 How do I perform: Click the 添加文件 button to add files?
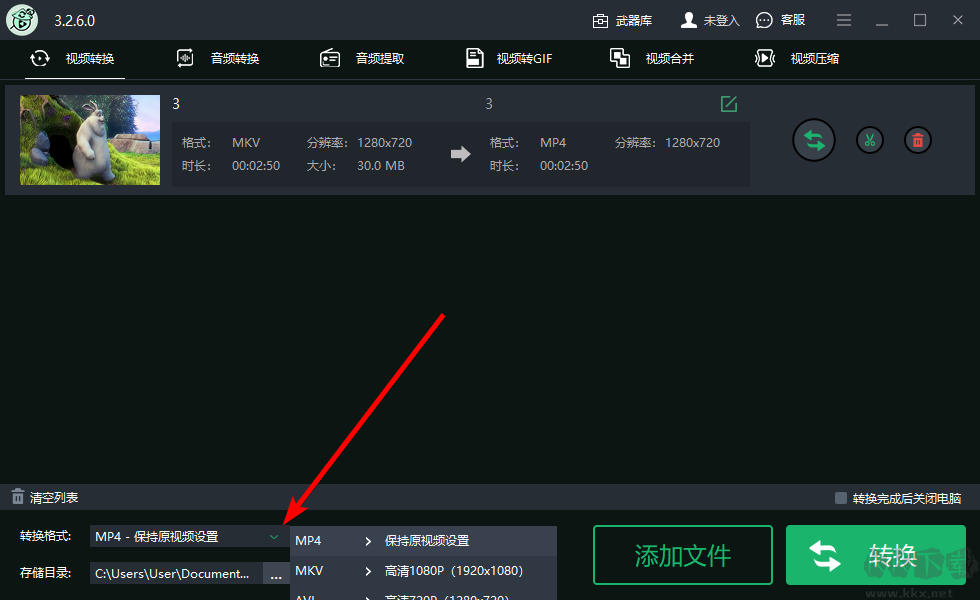tap(682, 555)
